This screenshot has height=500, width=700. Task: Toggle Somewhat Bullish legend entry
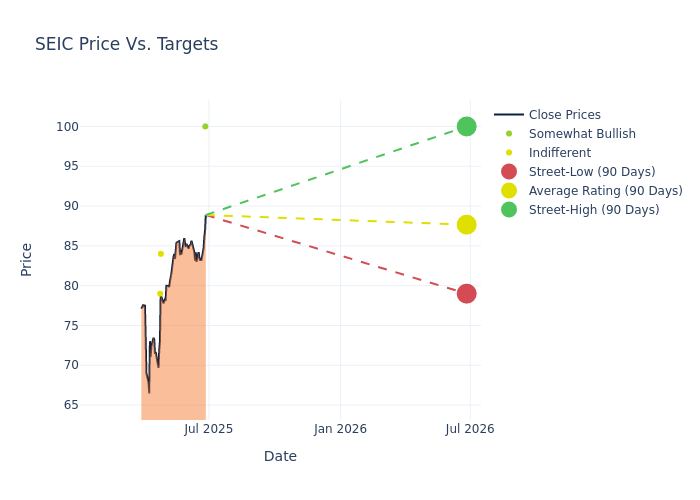(582, 134)
